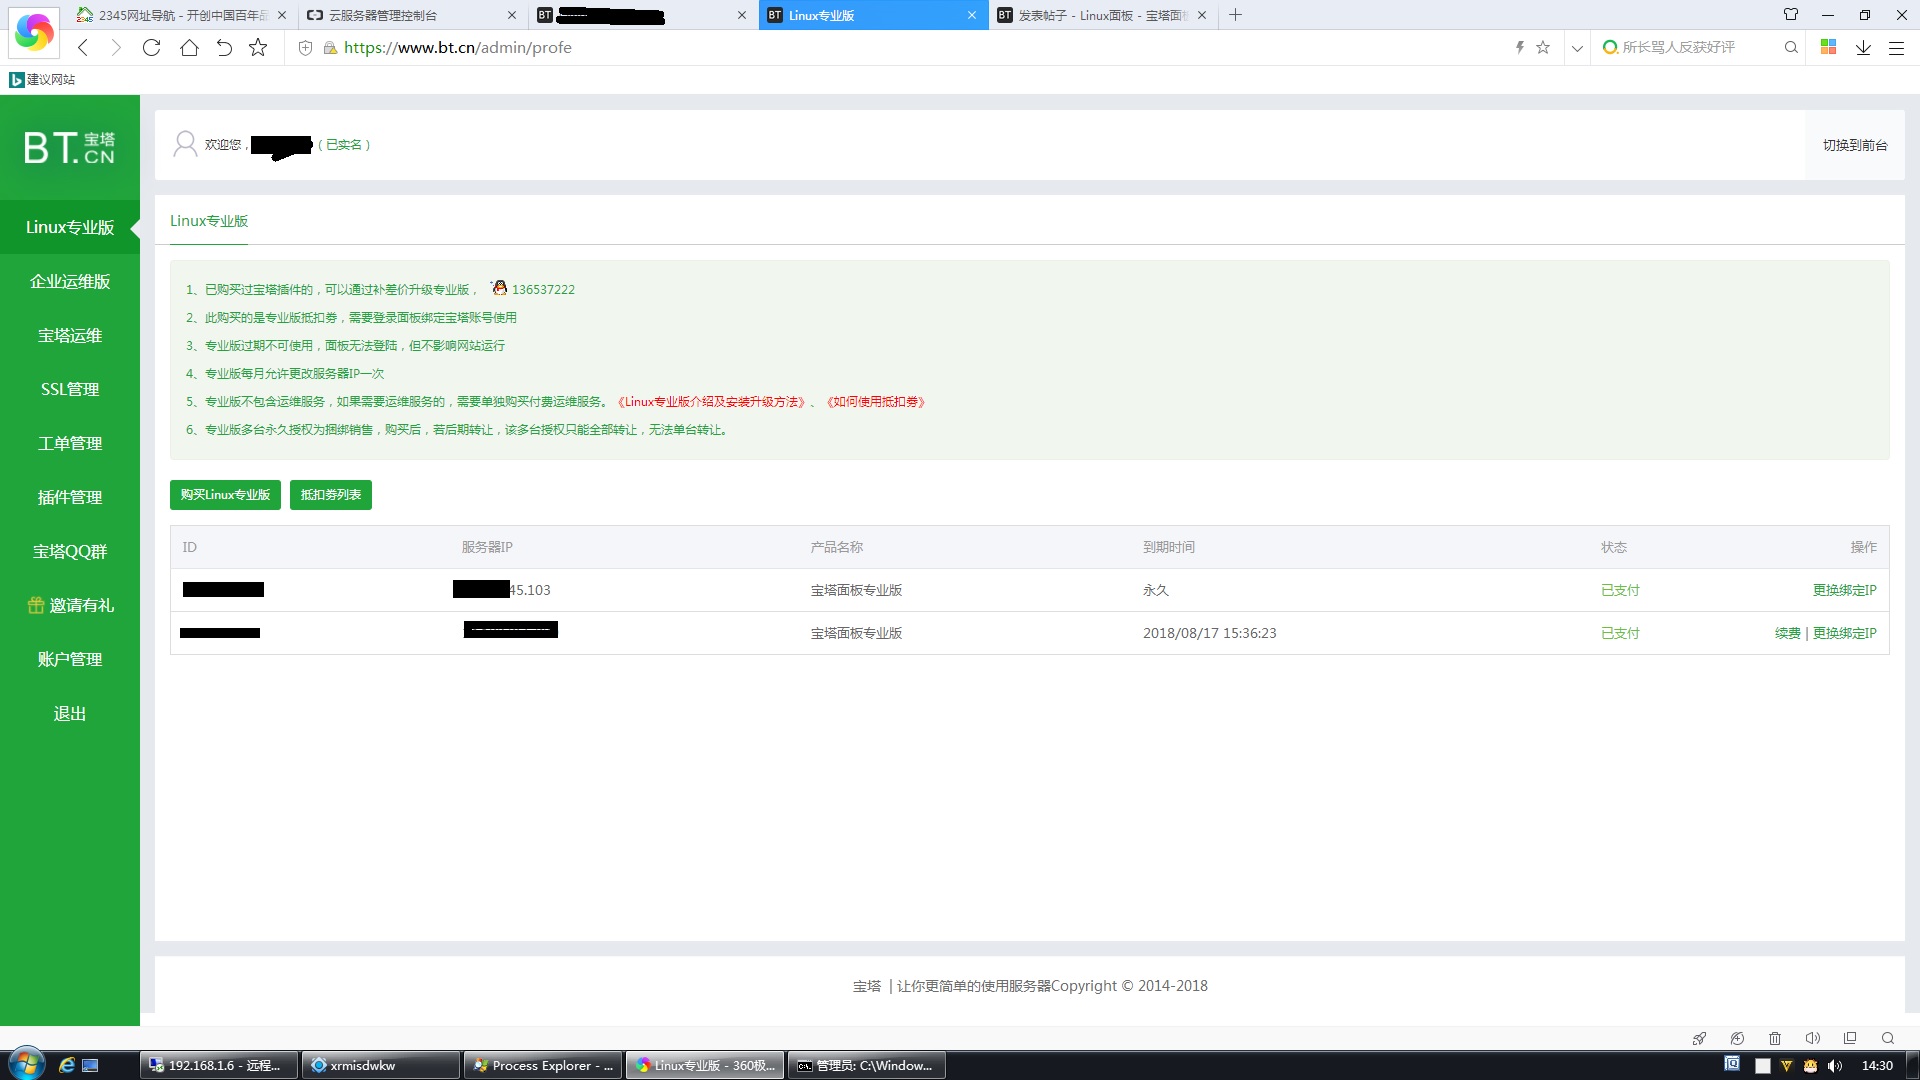Open a new tab with plus button
This screenshot has height=1080, width=1920.
pos(1235,15)
